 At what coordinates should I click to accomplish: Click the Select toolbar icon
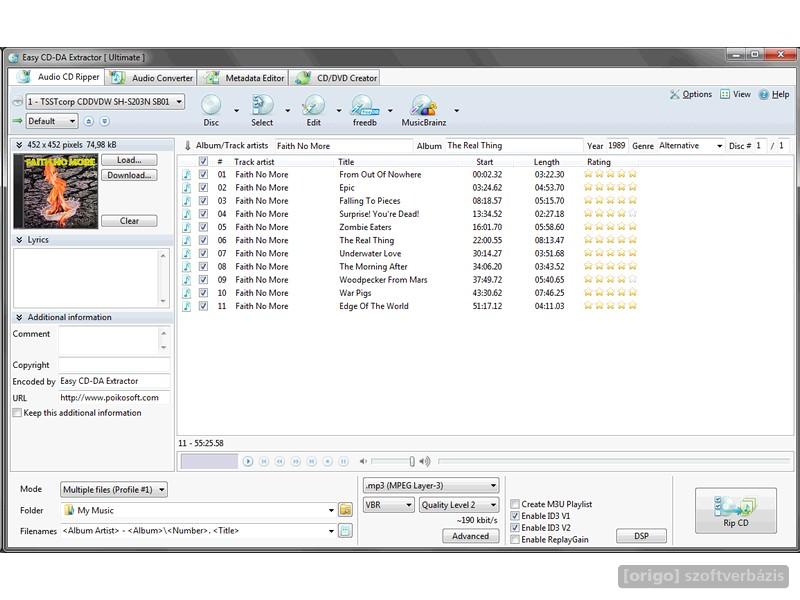pyautogui.click(x=262, y=105)
